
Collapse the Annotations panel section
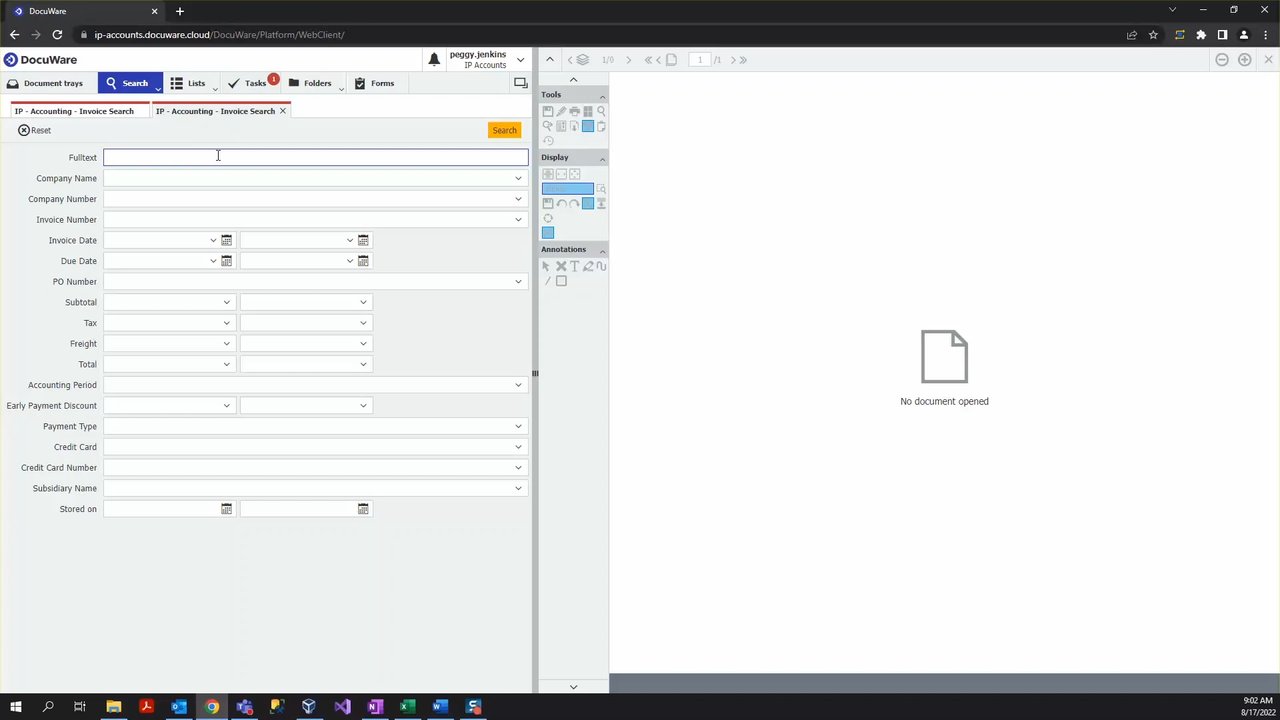tap(602, 249)
